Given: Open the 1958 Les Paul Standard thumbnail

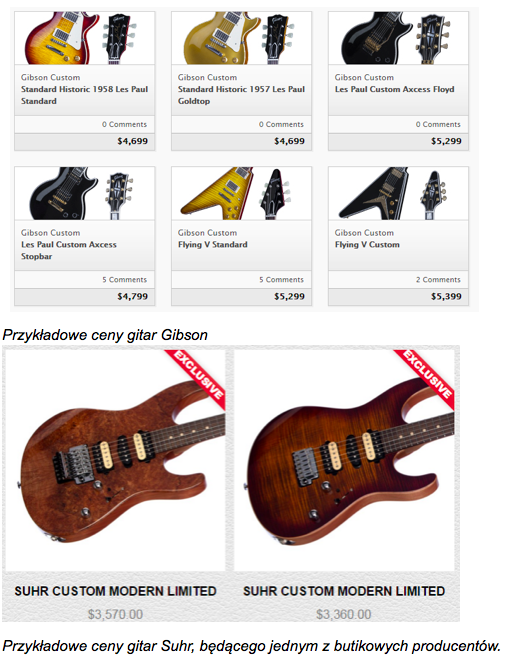Looking at the screenshot, I should [85, 38].
